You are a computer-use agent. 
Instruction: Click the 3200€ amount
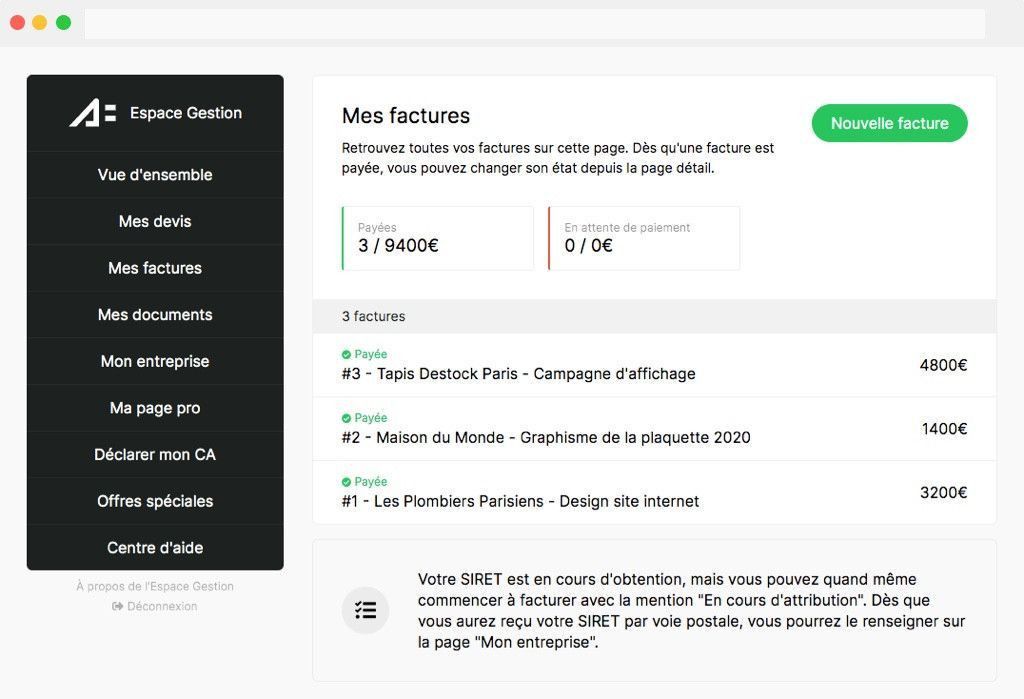point(943,493)
